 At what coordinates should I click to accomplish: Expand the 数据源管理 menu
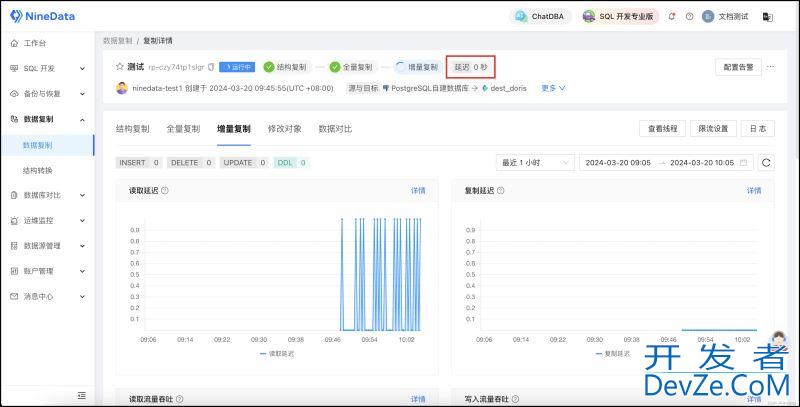[82, 246]
